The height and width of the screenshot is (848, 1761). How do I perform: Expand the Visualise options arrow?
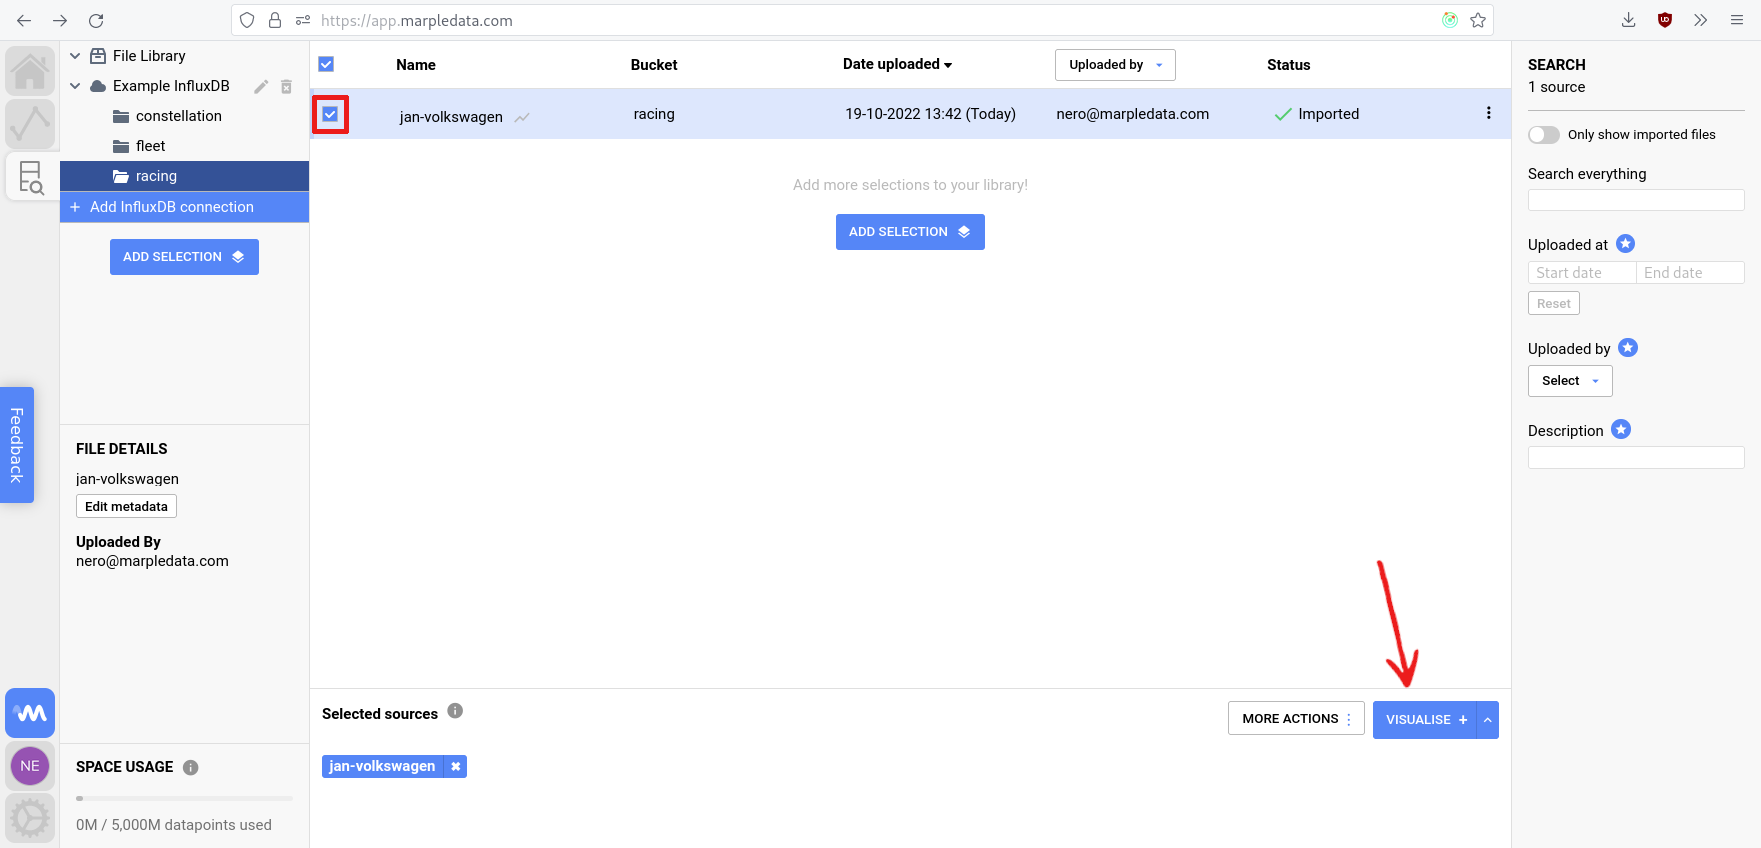point(1488,720)
